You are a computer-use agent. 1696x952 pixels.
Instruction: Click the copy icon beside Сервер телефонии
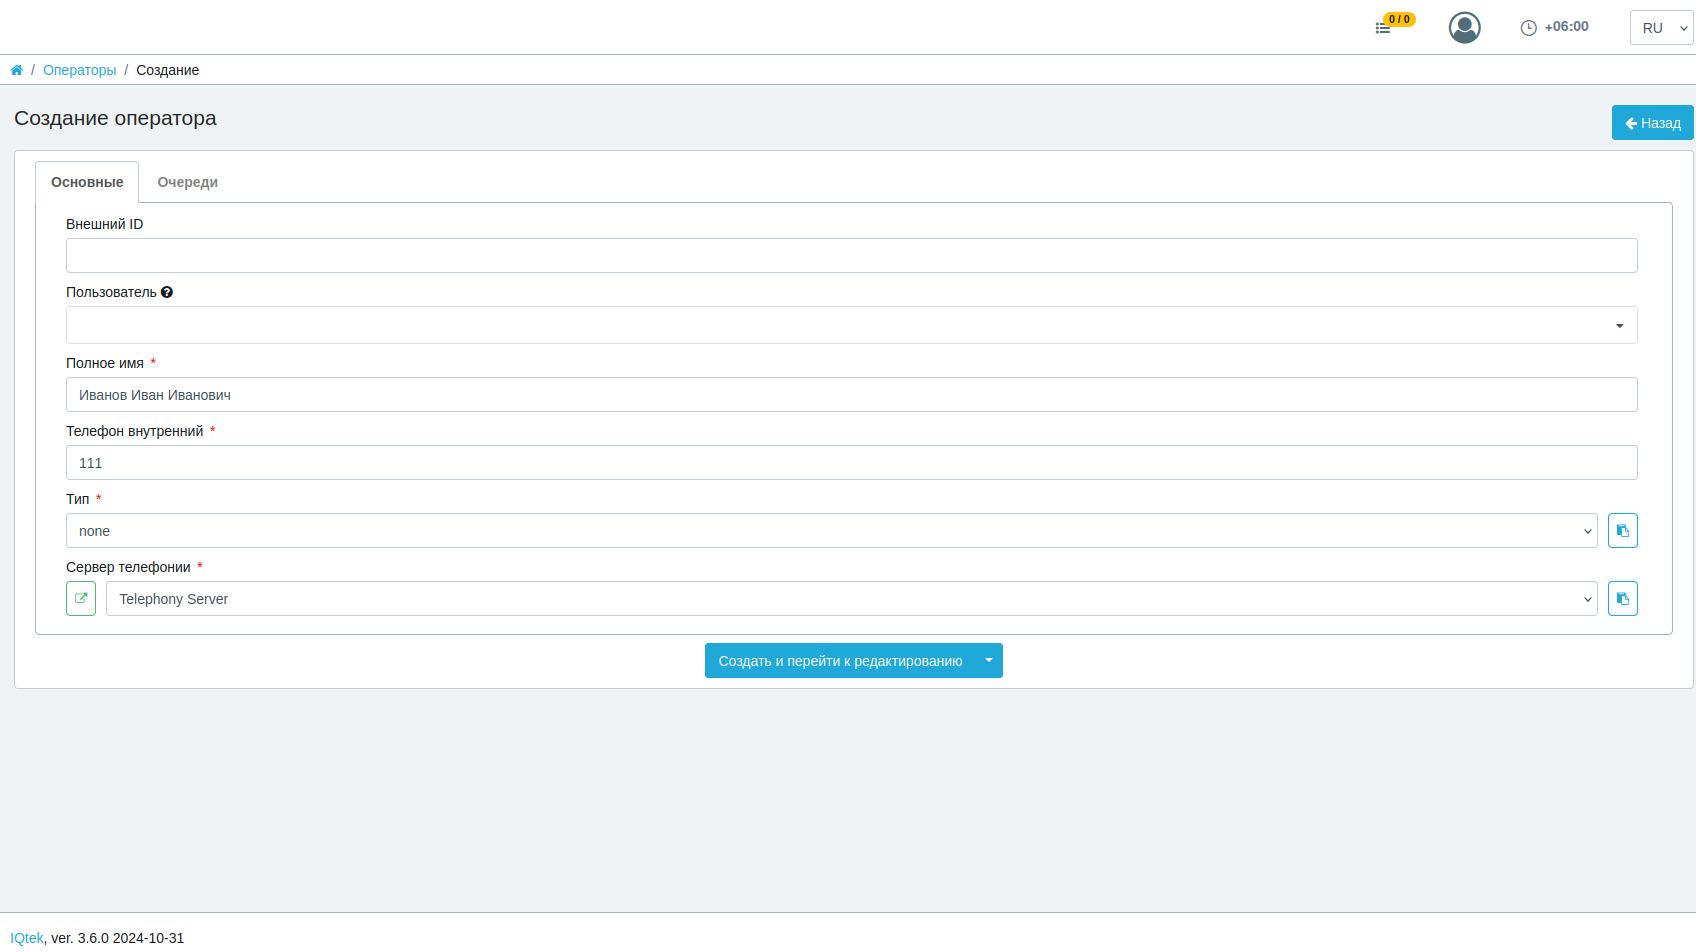tap(1623, 599)
